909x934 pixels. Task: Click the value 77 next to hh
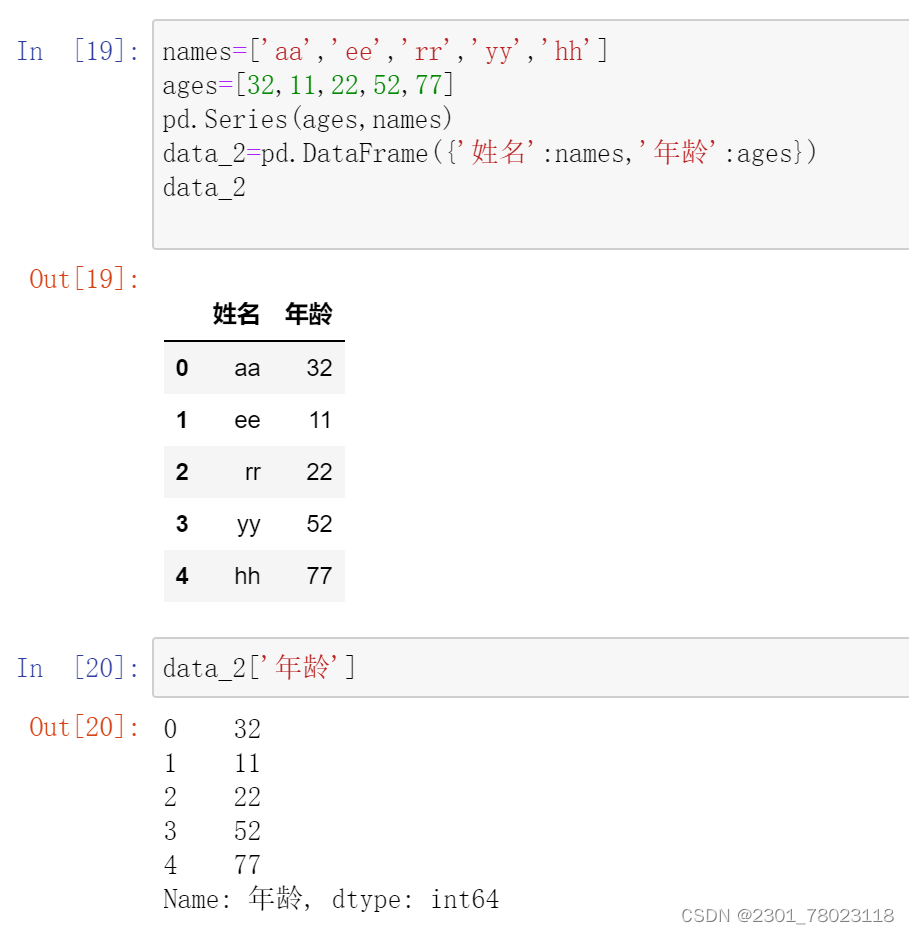(x=318, y=576)
